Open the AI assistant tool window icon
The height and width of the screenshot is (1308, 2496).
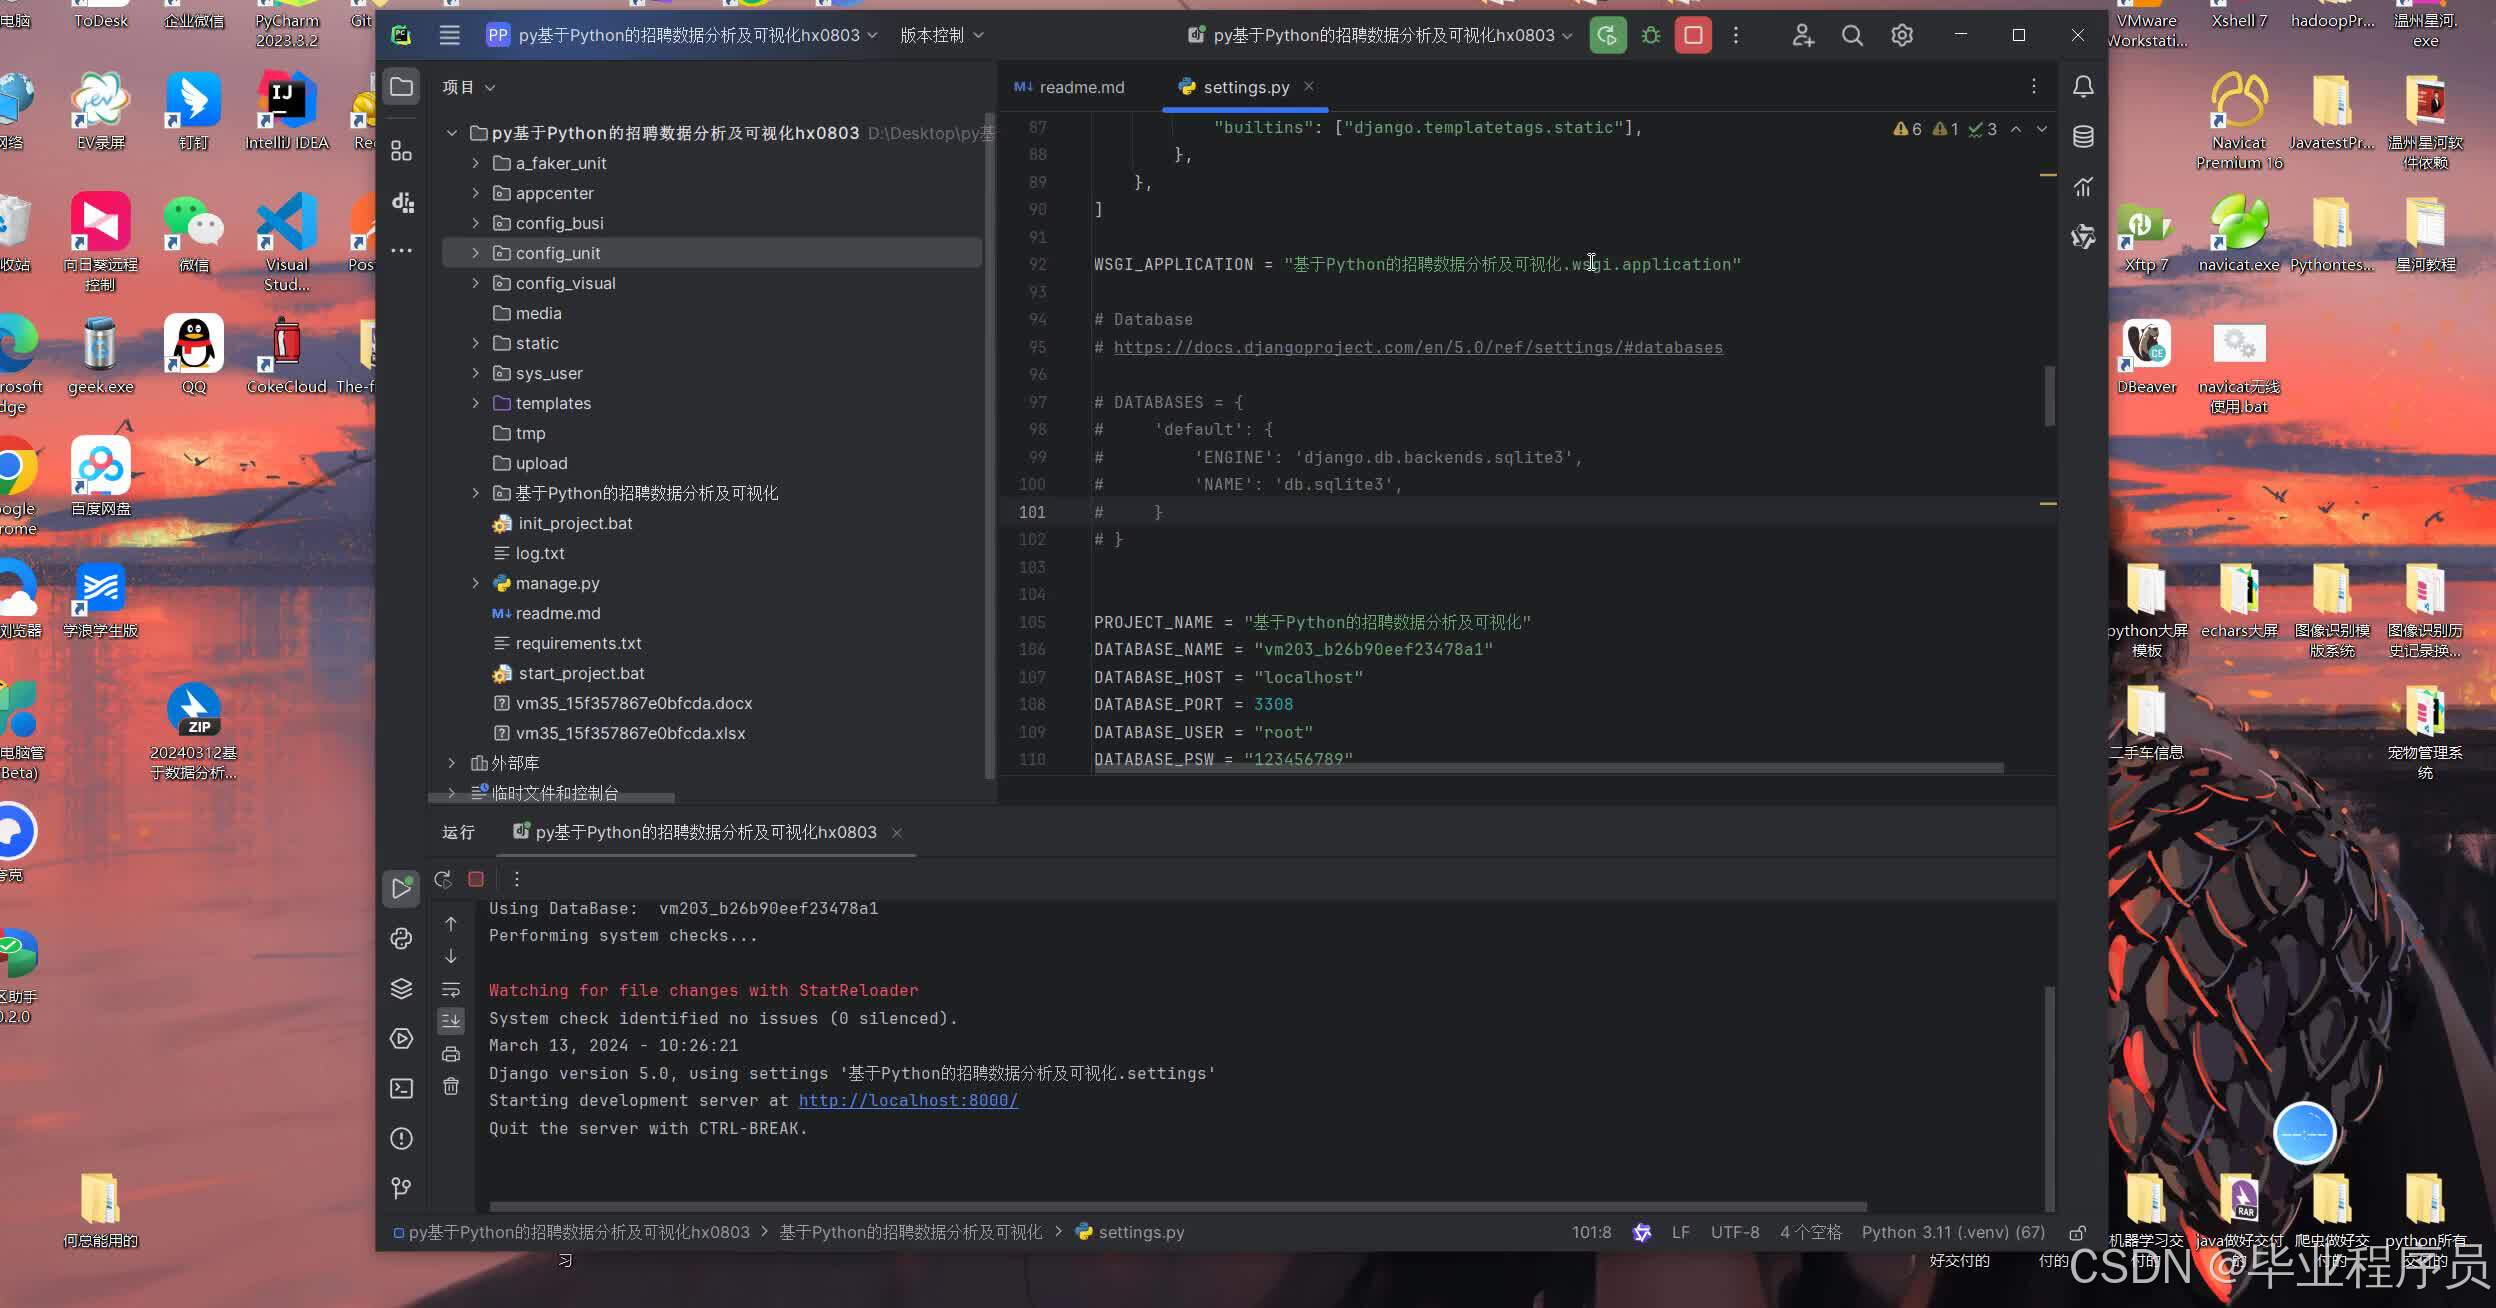click(x=2083, y=237)
